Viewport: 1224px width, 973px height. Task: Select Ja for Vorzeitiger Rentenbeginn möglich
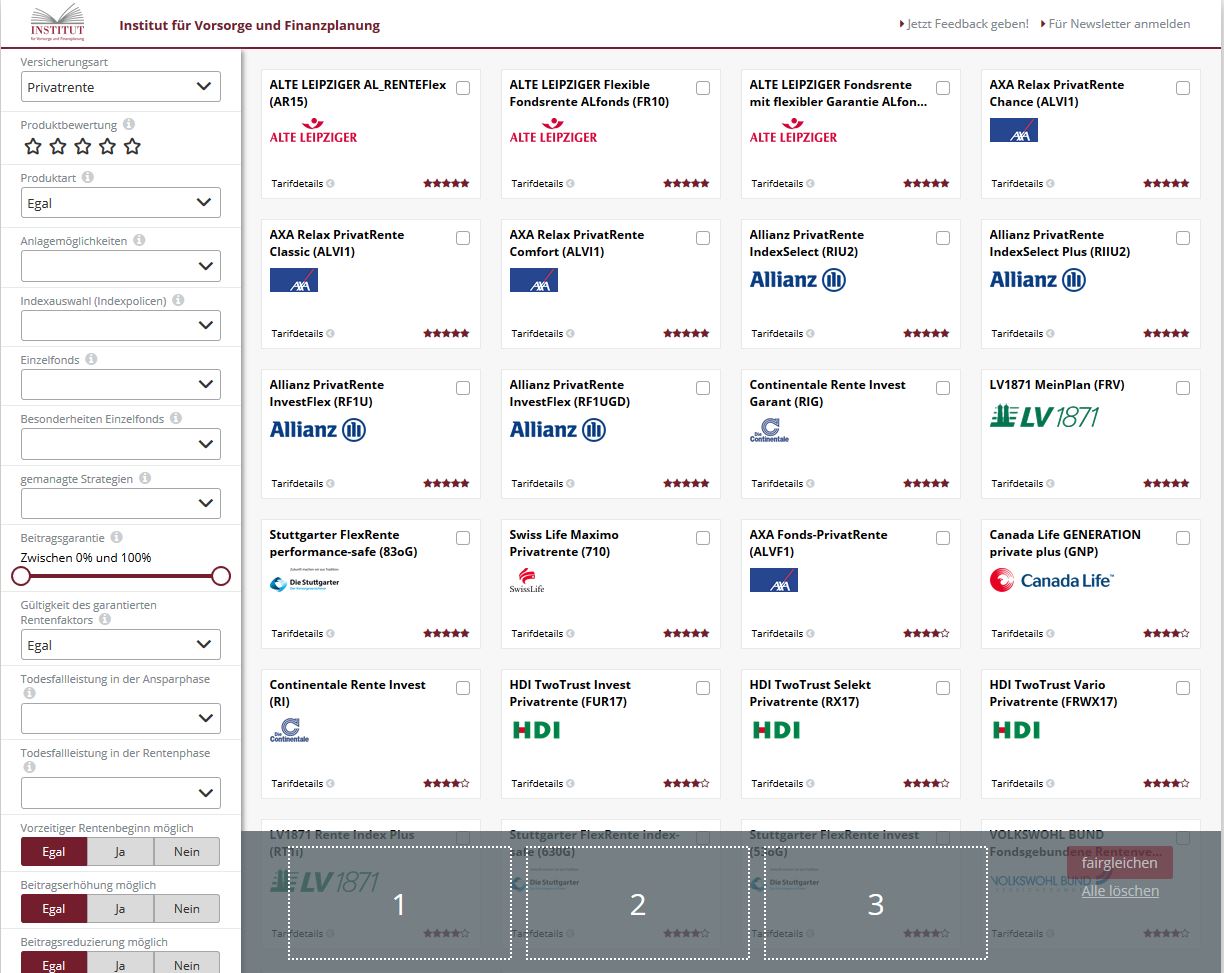point(120,852)
